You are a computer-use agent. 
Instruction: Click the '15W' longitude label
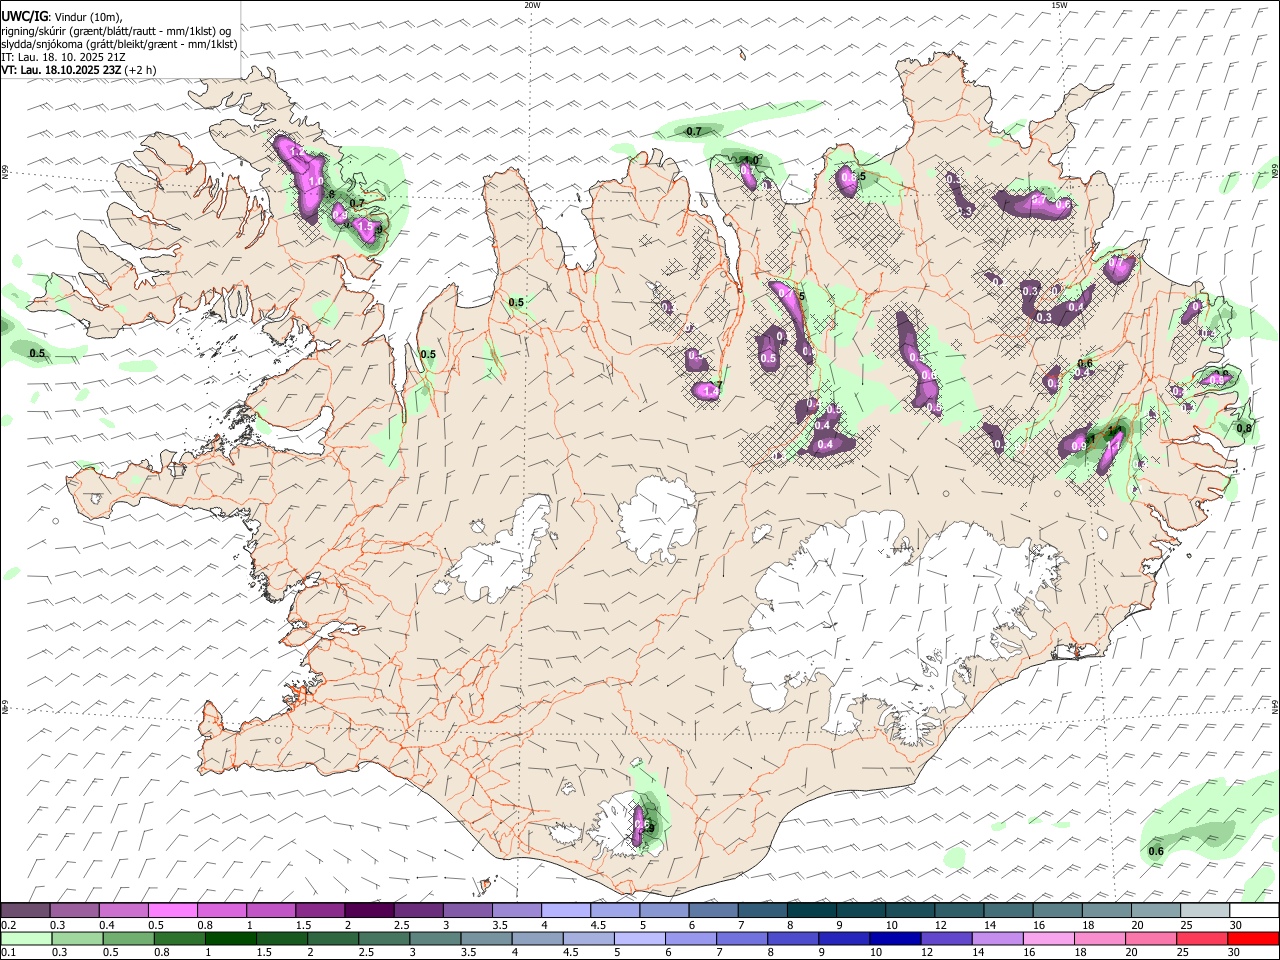[x=1059, y=5]
